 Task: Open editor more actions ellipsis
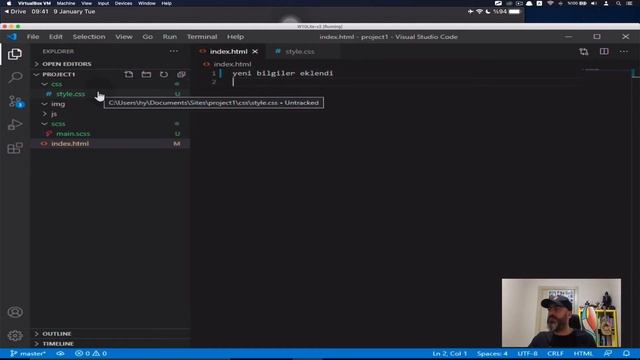(624, 51)
